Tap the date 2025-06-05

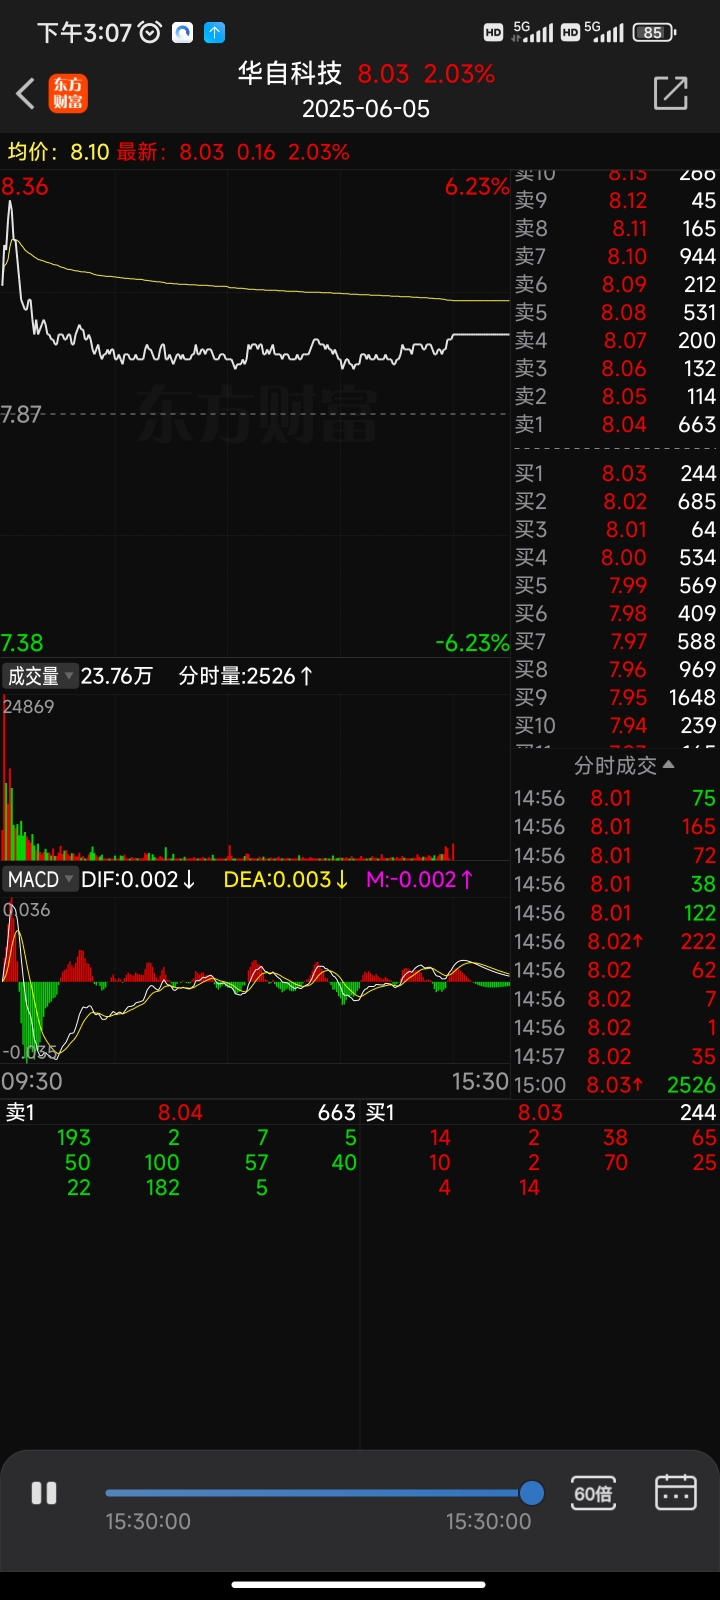(366, 108)
